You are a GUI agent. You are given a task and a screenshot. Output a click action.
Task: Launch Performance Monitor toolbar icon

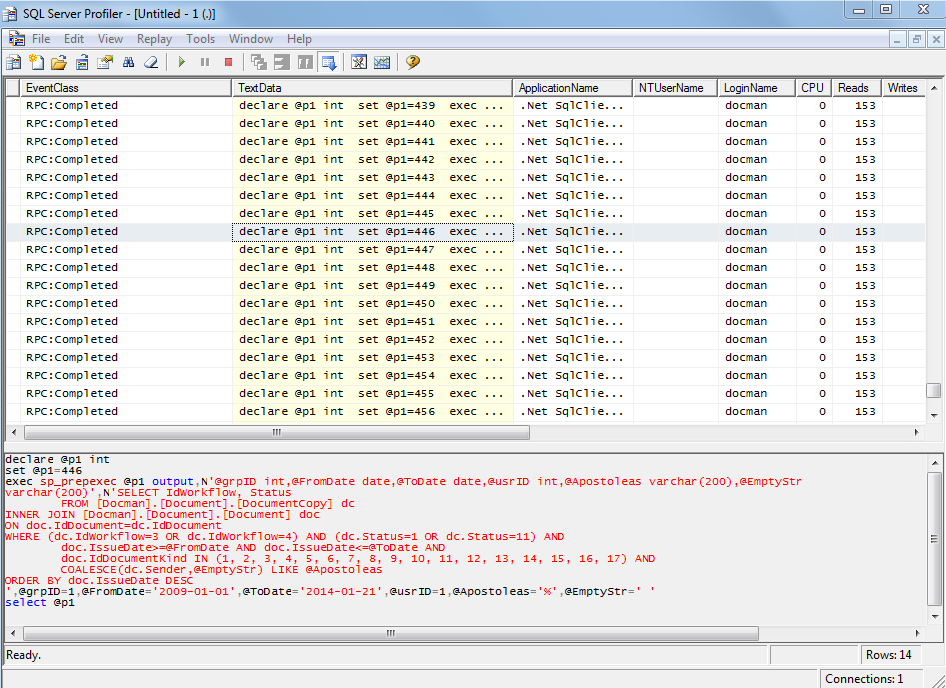[x=382, y=62]
